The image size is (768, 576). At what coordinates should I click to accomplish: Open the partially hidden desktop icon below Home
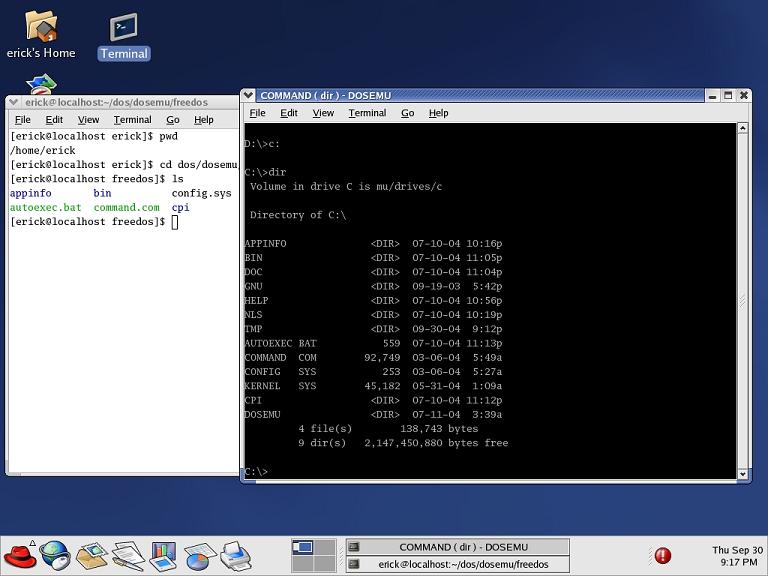pyautogui.click(x=41, y=84)
